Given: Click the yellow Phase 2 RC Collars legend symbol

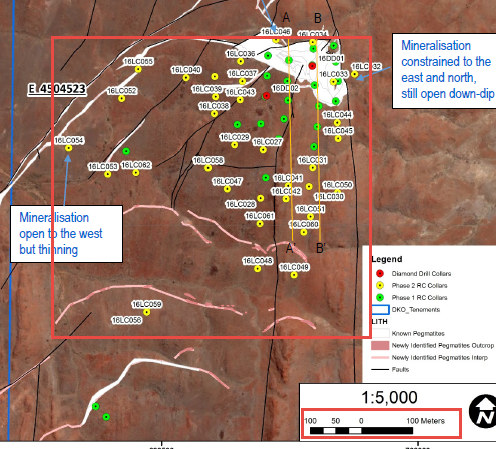Looking at the screenshot, I should (x=380, y=286).
